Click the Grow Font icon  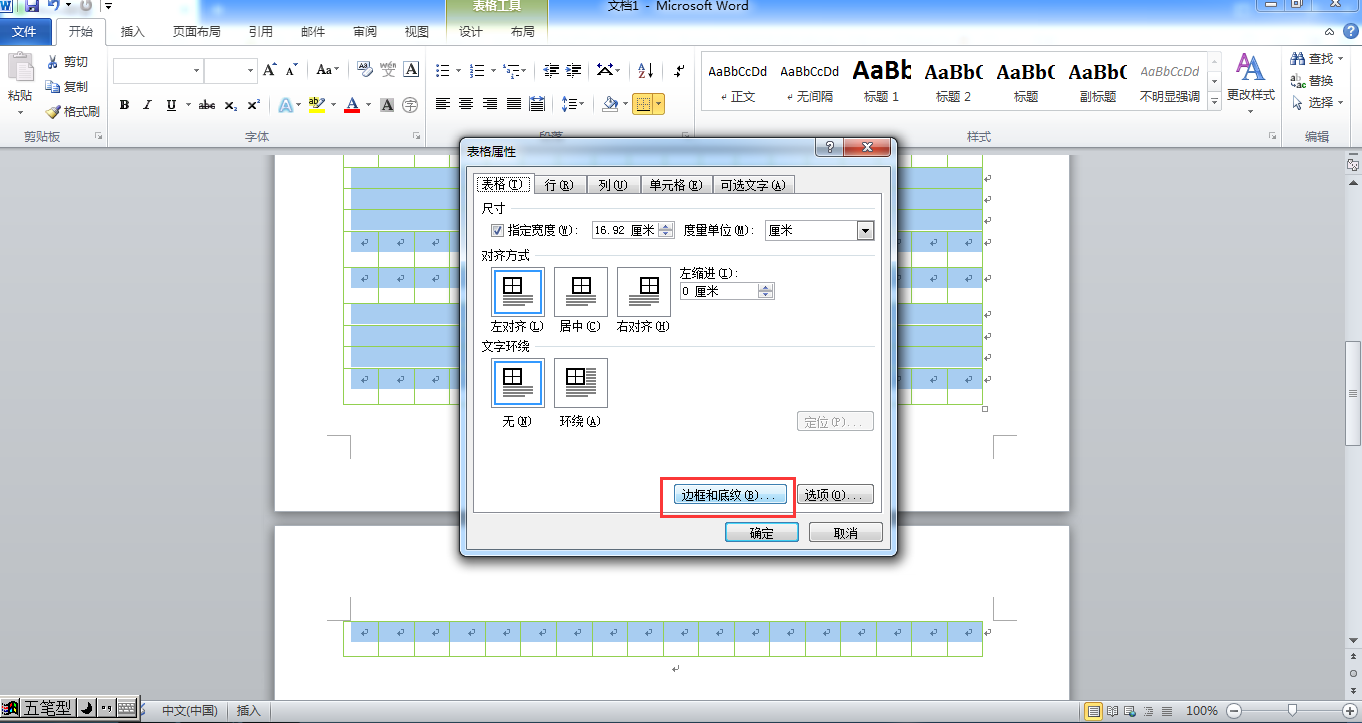(269, 70)
